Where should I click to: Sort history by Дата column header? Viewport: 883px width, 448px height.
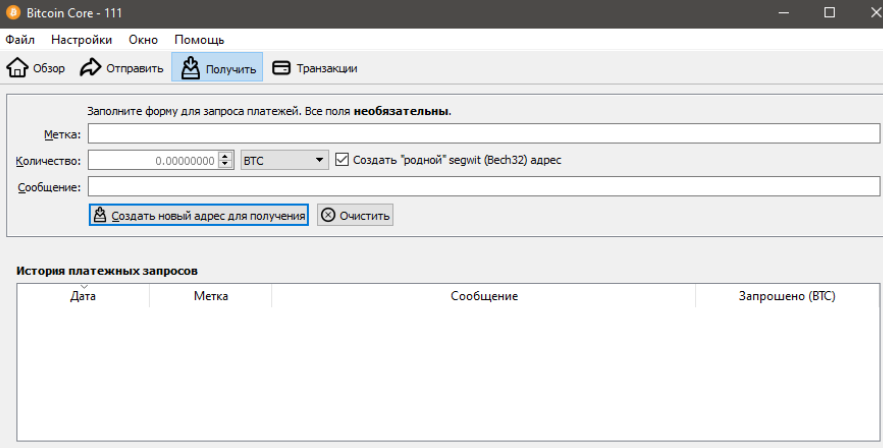click(83, 295)
